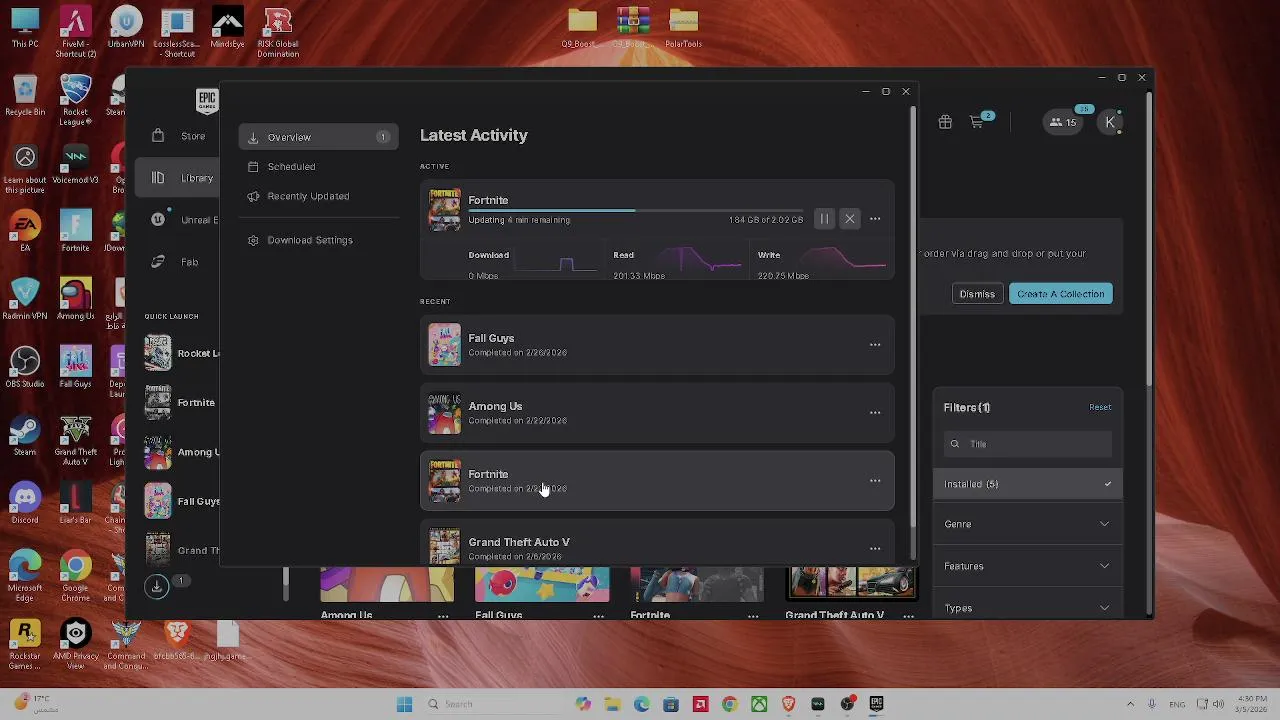Launch Rocket League from Quick Launch list

(x=181, y=353)
